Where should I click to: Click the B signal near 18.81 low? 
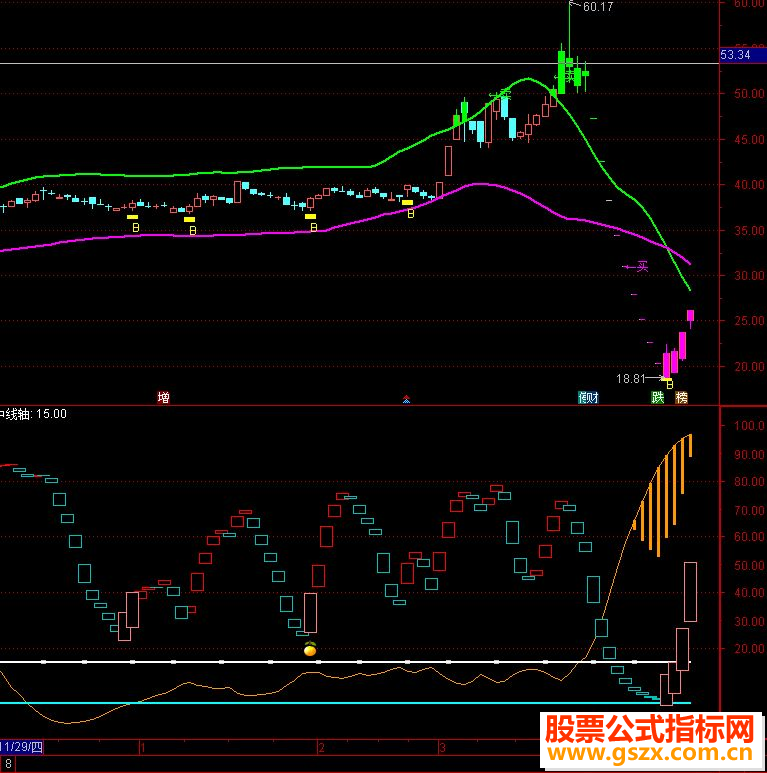669,385
